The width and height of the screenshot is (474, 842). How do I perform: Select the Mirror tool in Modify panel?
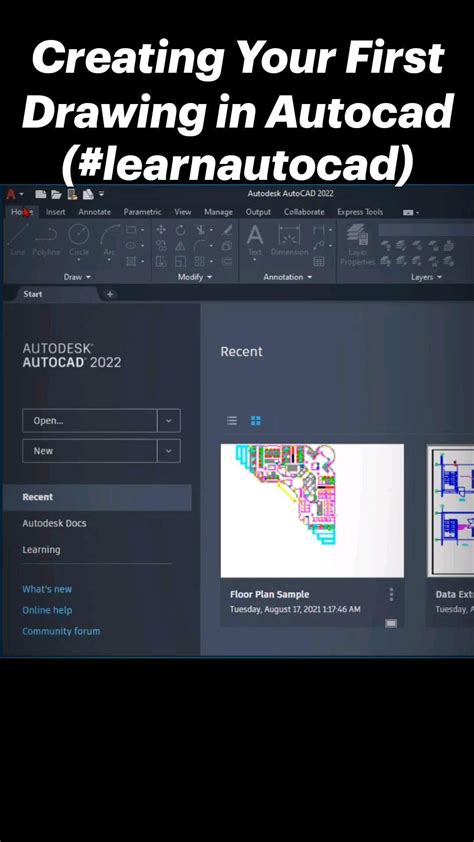(x=180, y=245)
